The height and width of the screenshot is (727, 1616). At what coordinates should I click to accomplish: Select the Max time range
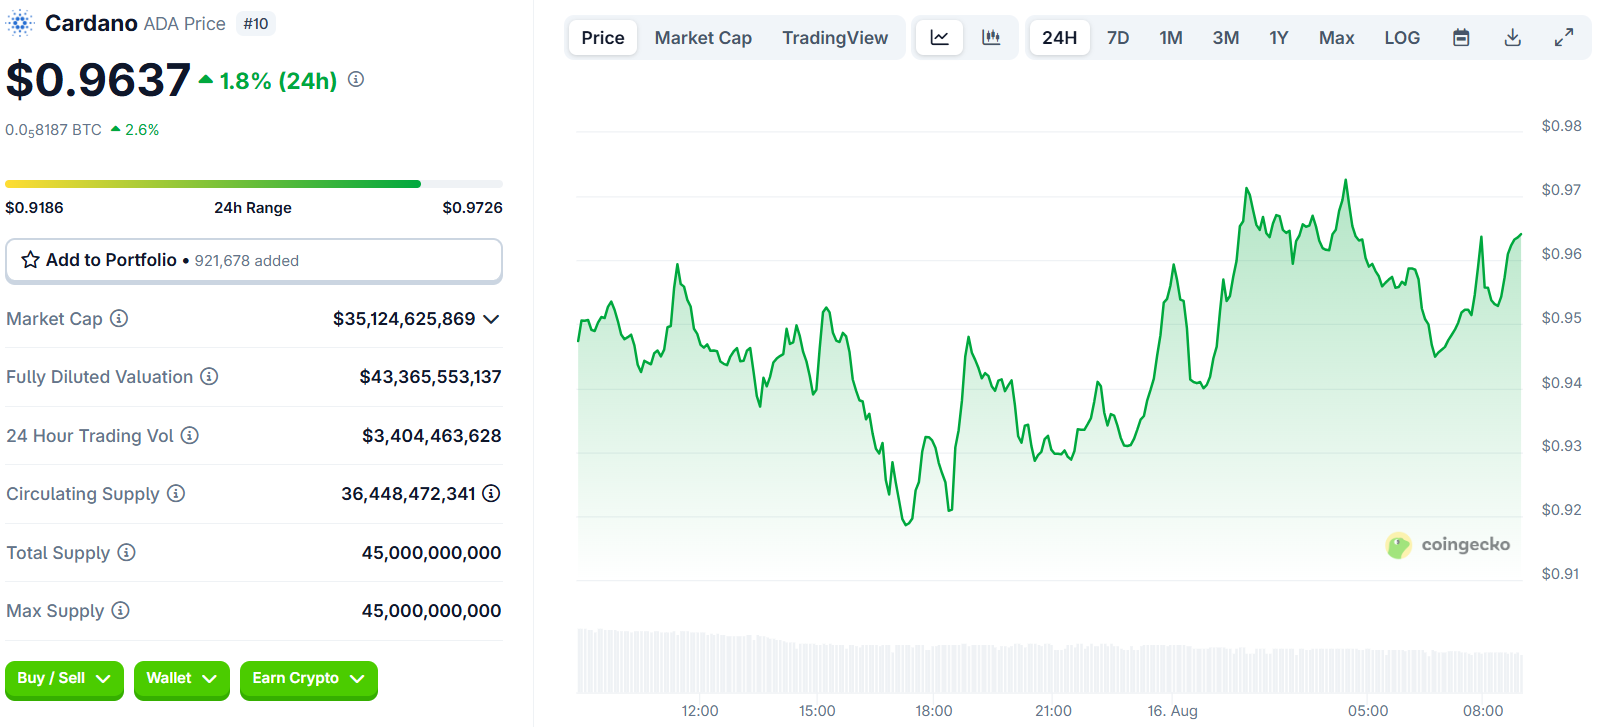pos(1337,38)
